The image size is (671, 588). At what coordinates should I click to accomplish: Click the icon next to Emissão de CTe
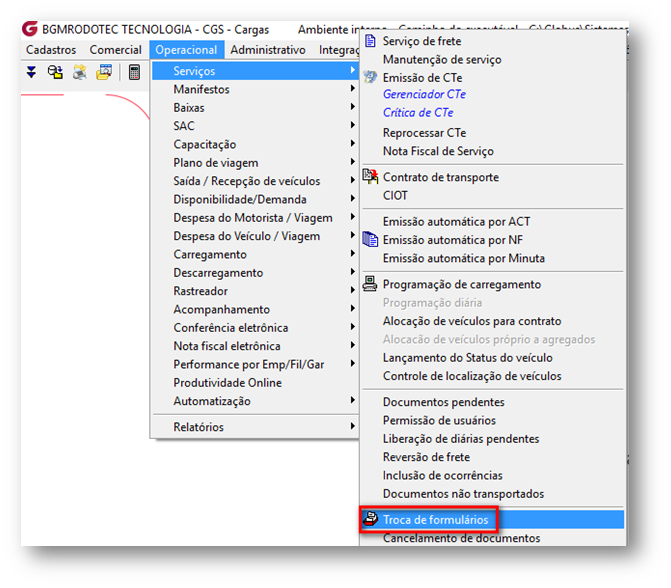[x=370, y=77]
